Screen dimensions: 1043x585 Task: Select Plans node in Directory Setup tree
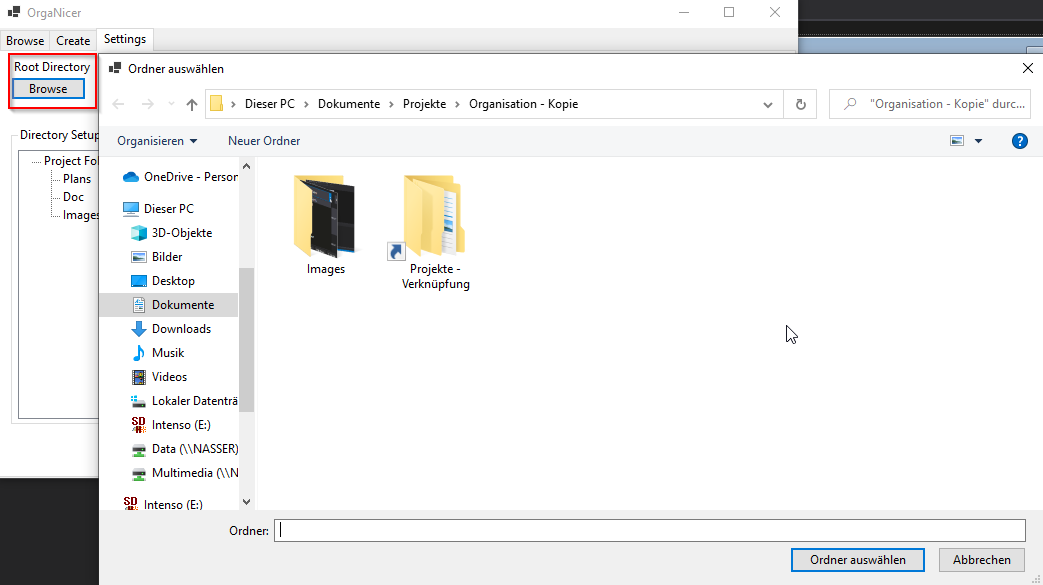pyautogui.click(x=77, y=179)
